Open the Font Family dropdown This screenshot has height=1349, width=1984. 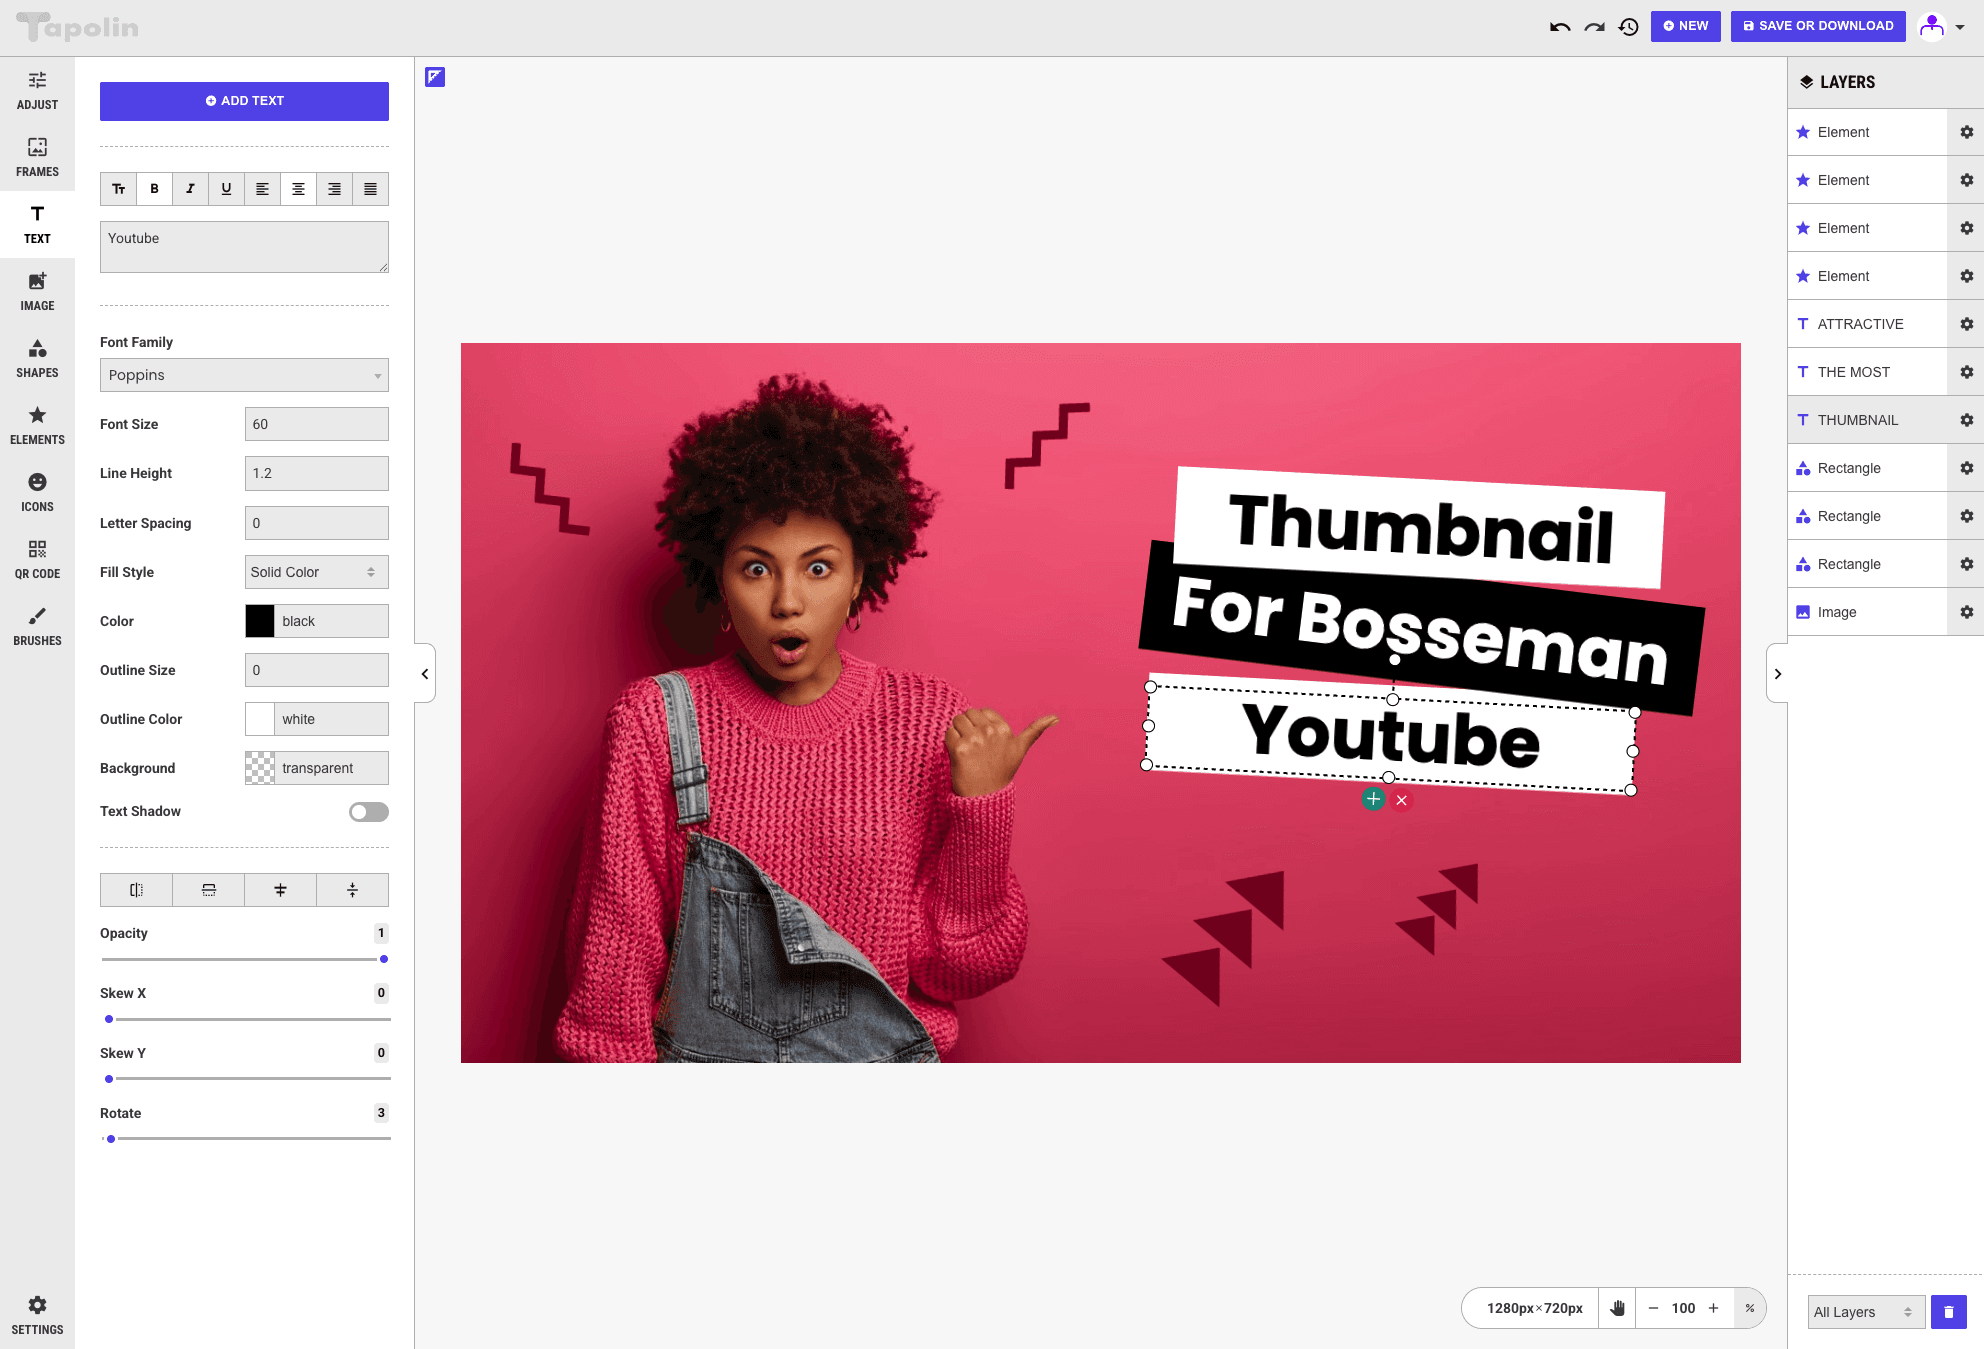click(x=244, y=375)
